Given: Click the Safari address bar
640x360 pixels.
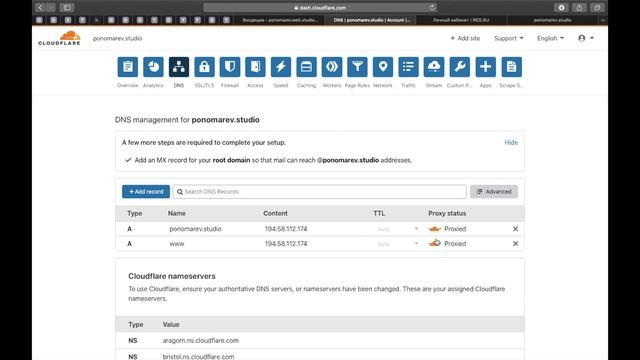Looking at the screenshot, I should [x=320, y=8].
